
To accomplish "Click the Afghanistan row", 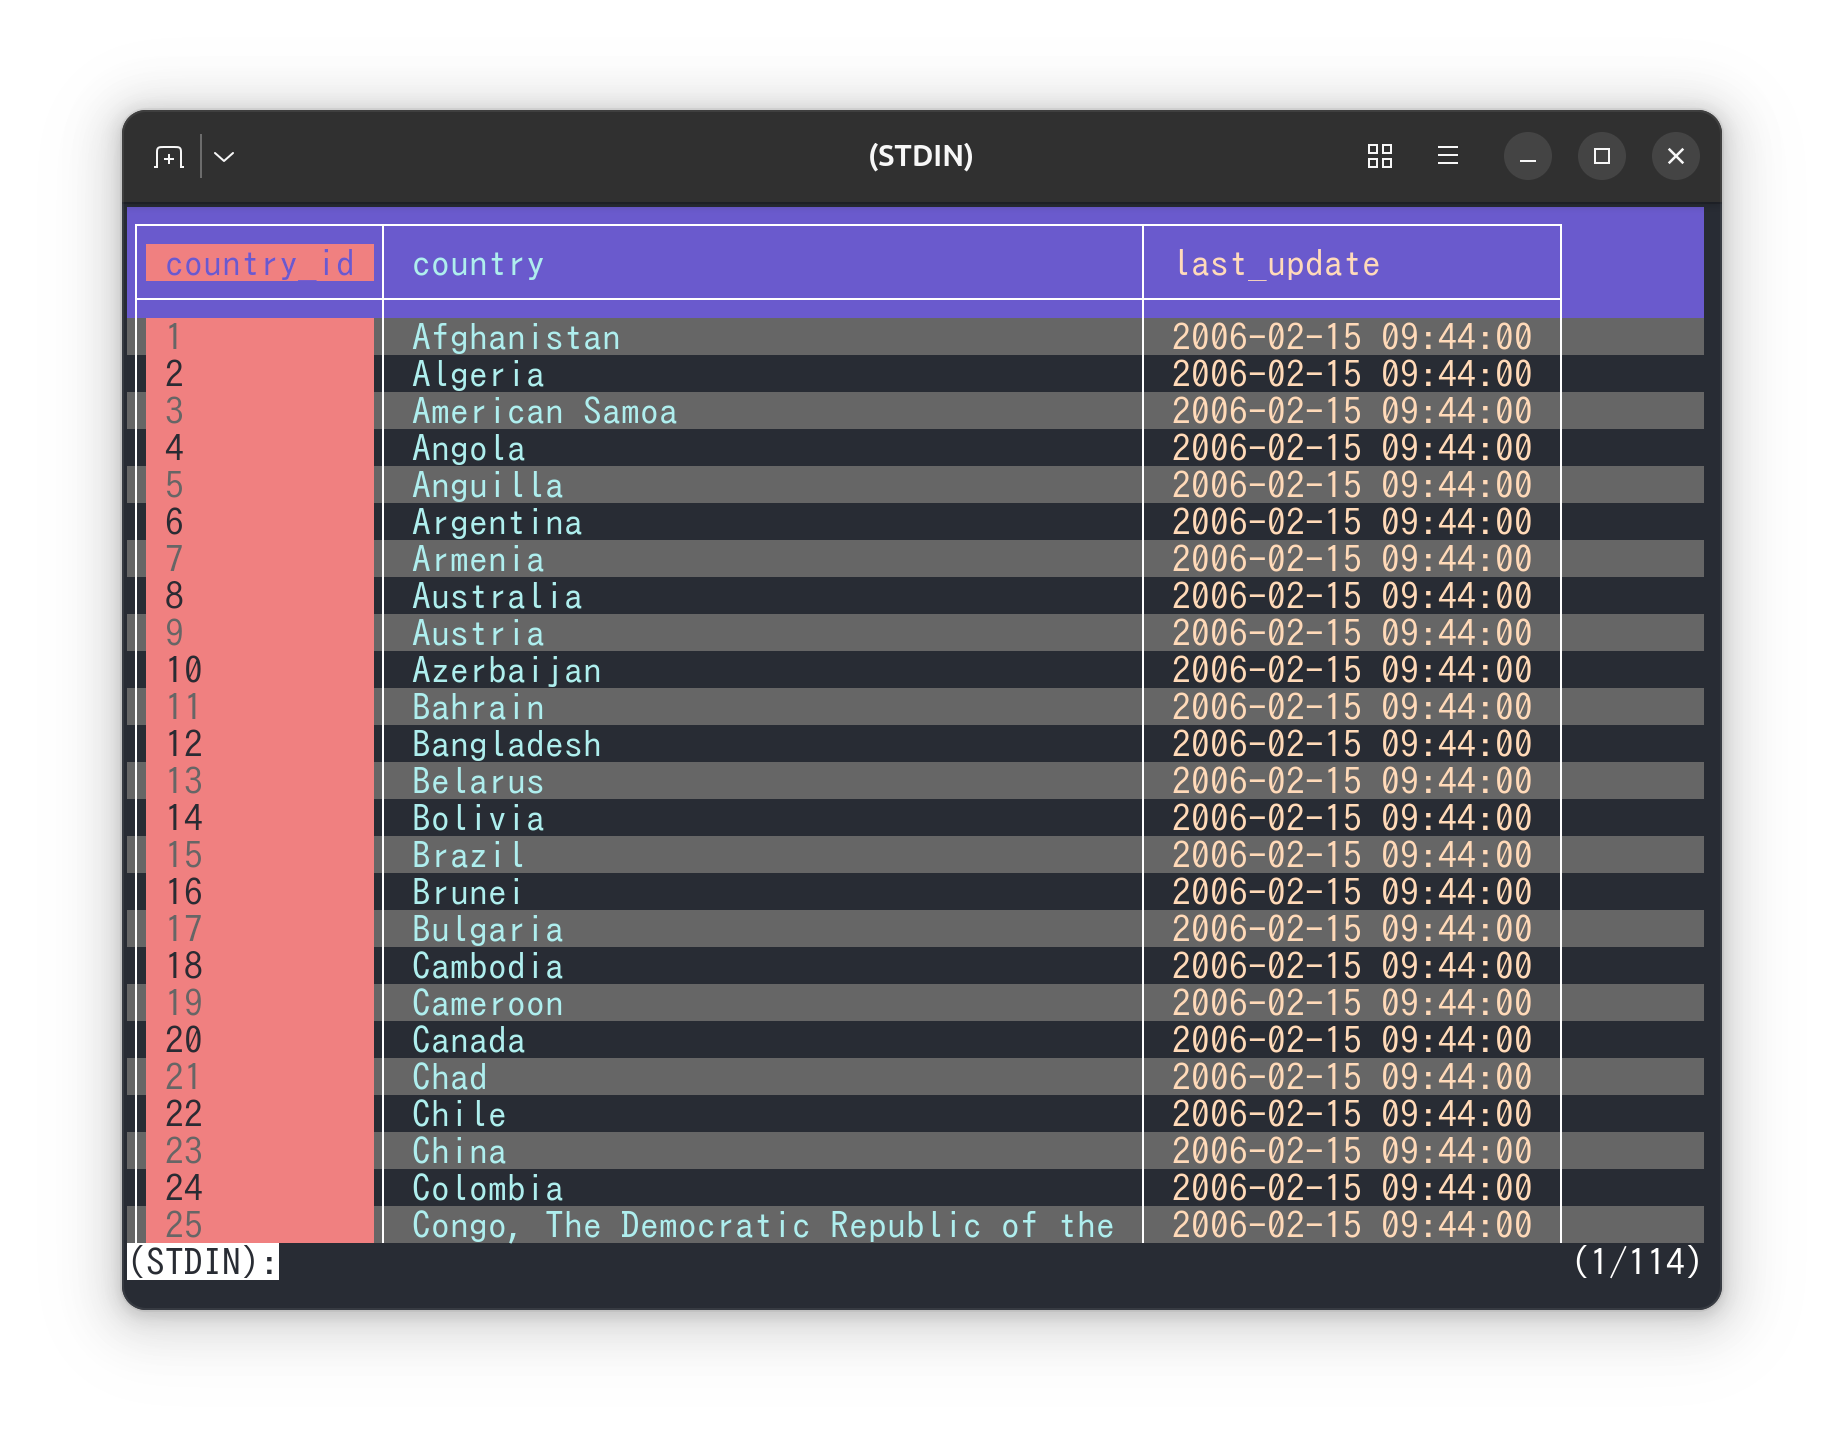I will point(915,337).
